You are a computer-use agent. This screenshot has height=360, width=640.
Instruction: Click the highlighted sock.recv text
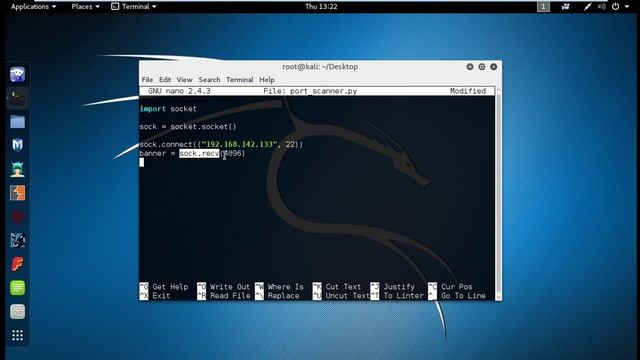click(199, 153)
